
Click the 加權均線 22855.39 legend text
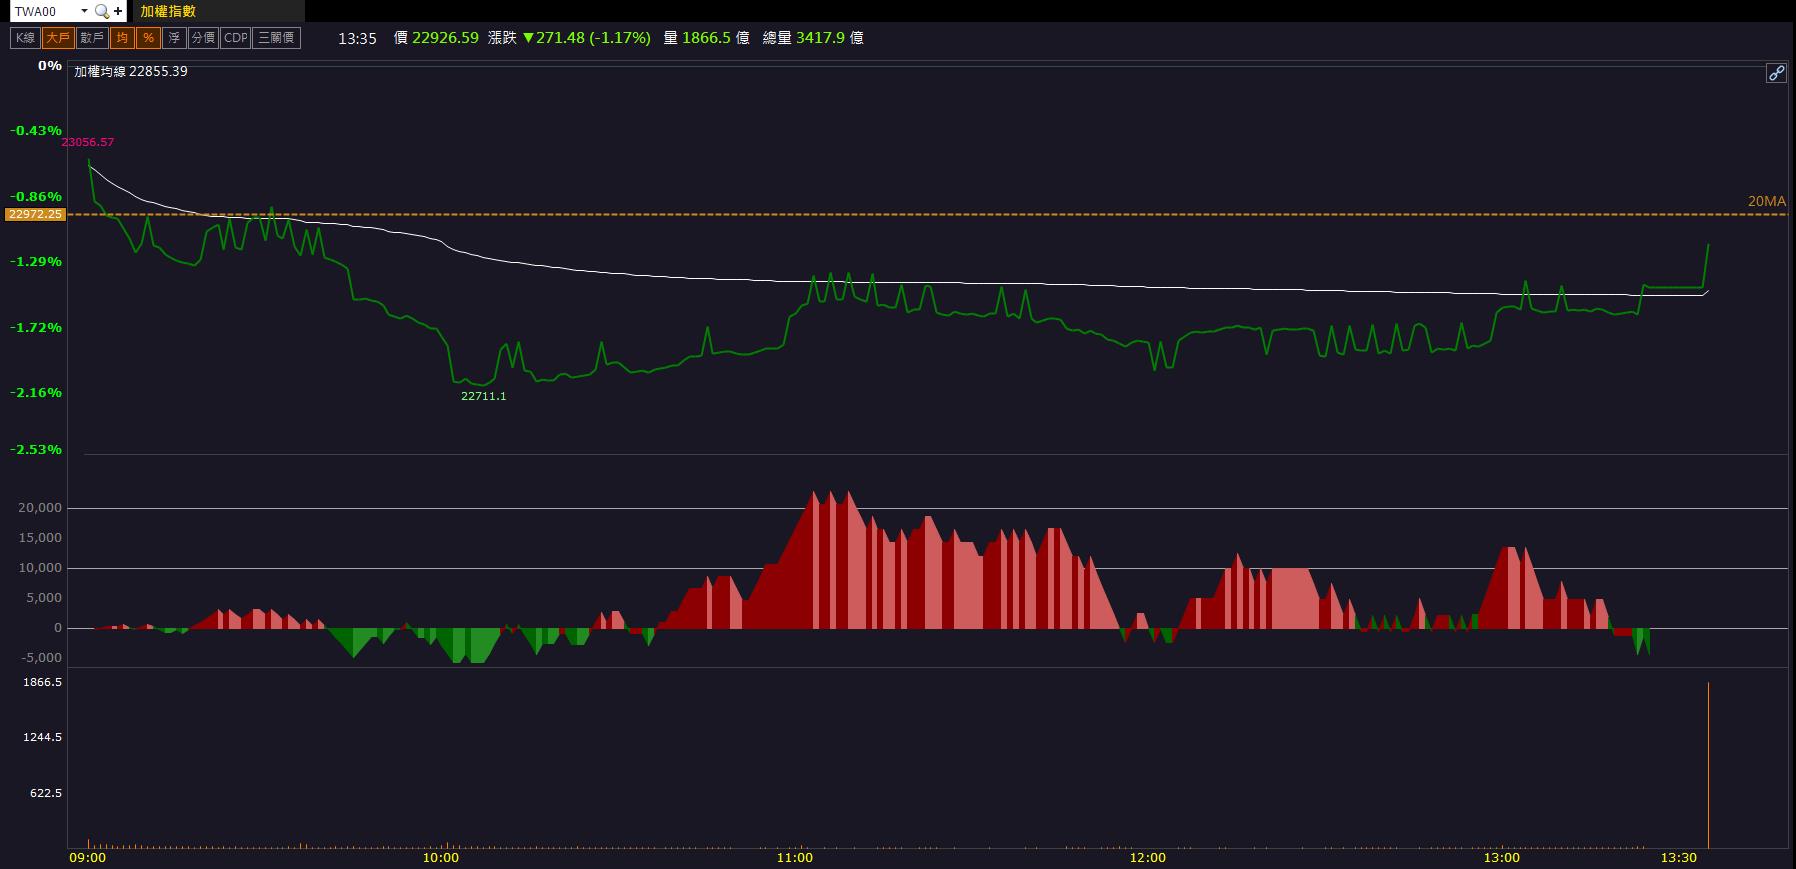[131, 71]
